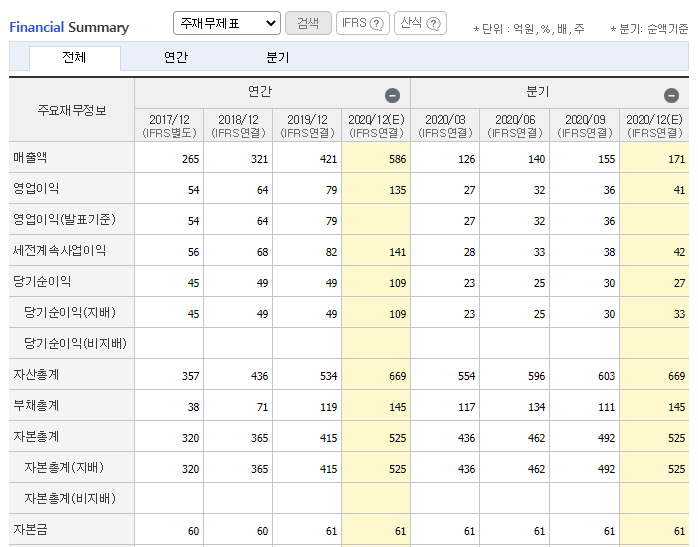The image size is (698, 547).
Task: Click the 부채총계 row label
Action: pyautogui.click(x=36, y=406)
